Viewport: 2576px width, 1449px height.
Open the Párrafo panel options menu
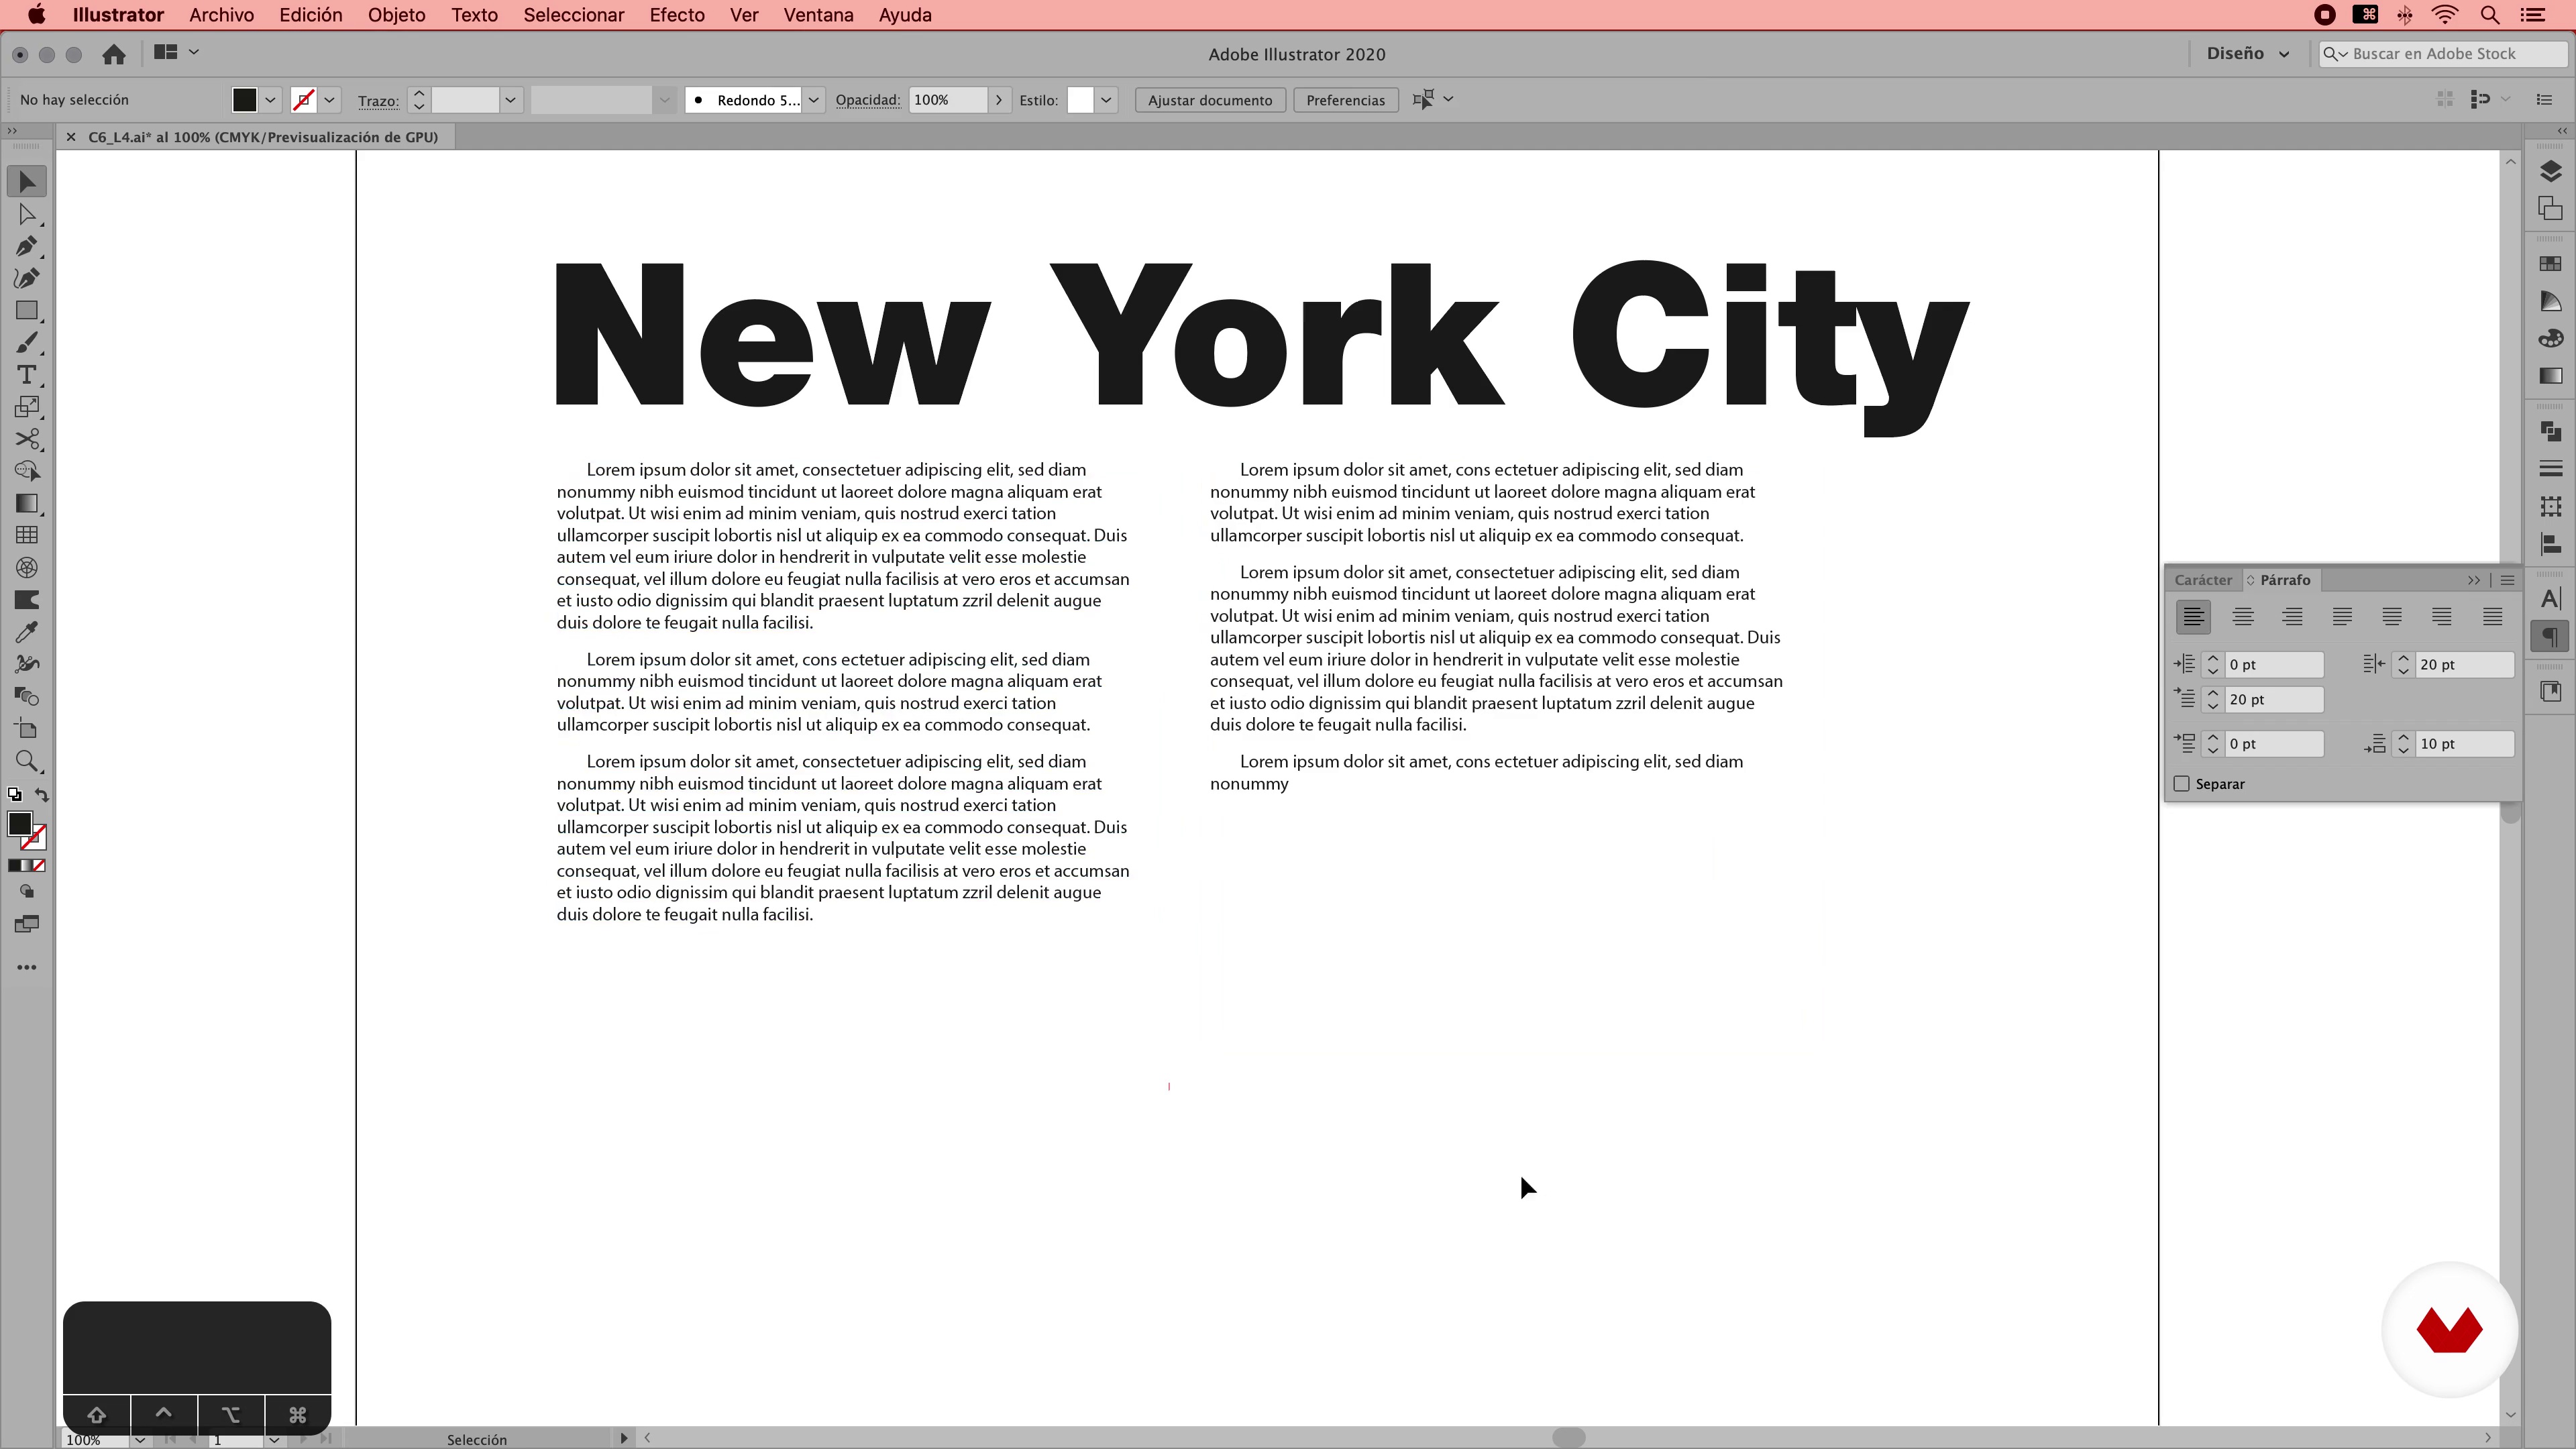tap(2507, 580)
